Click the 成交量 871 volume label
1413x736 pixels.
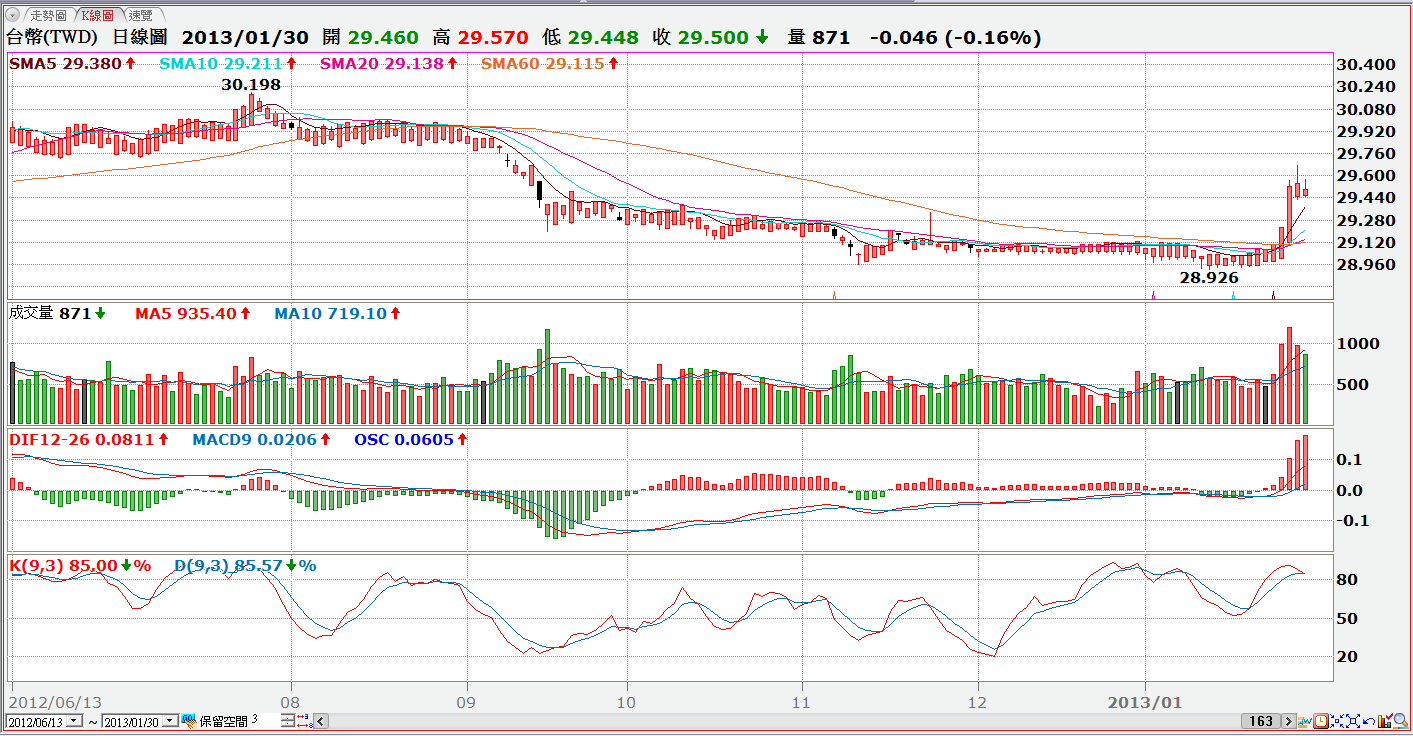(x=56, y=313)
